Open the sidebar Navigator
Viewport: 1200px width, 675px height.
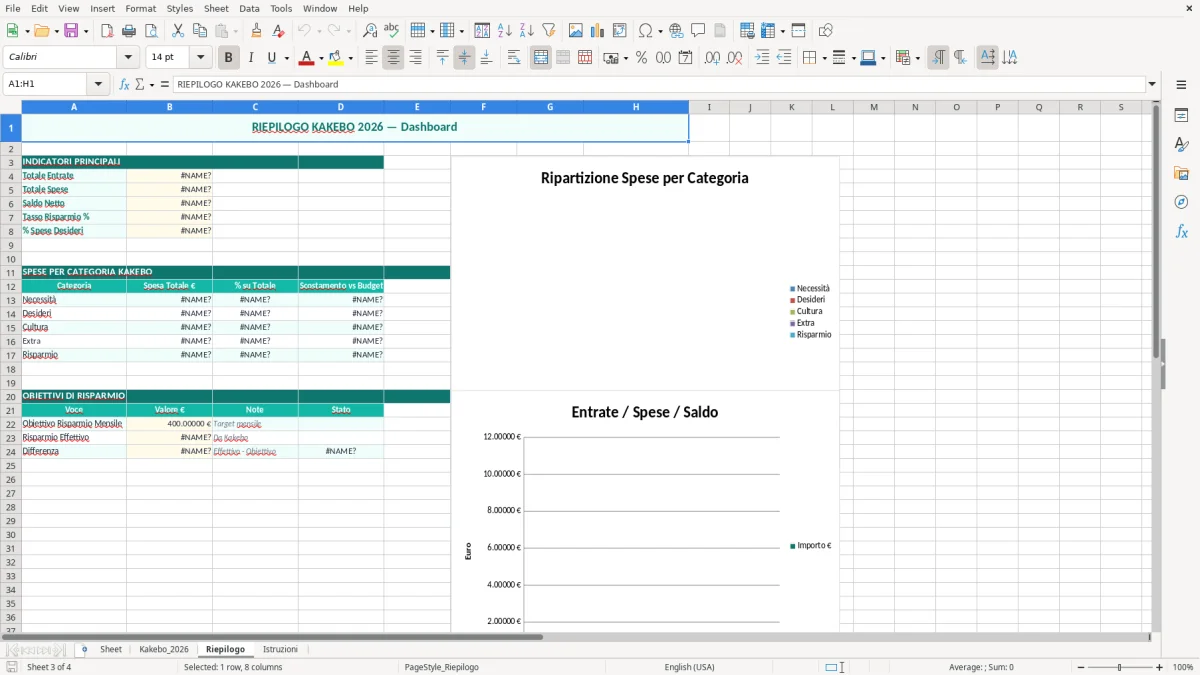[1181, 202]
